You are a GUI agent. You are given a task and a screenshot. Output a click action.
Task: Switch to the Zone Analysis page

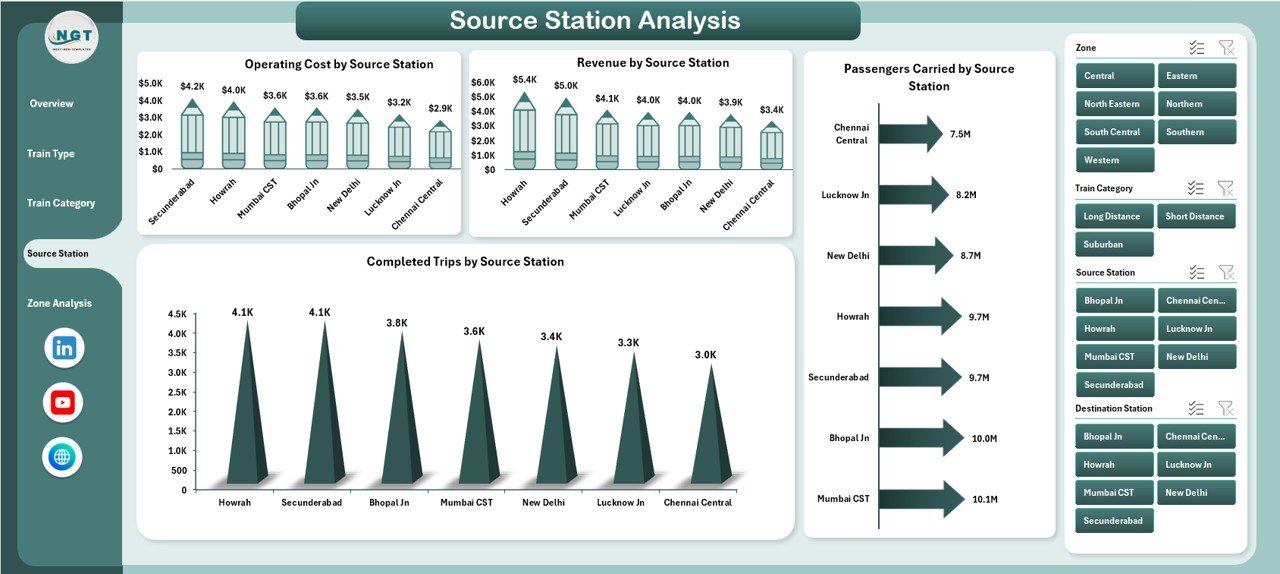click(x=59, y=303)
